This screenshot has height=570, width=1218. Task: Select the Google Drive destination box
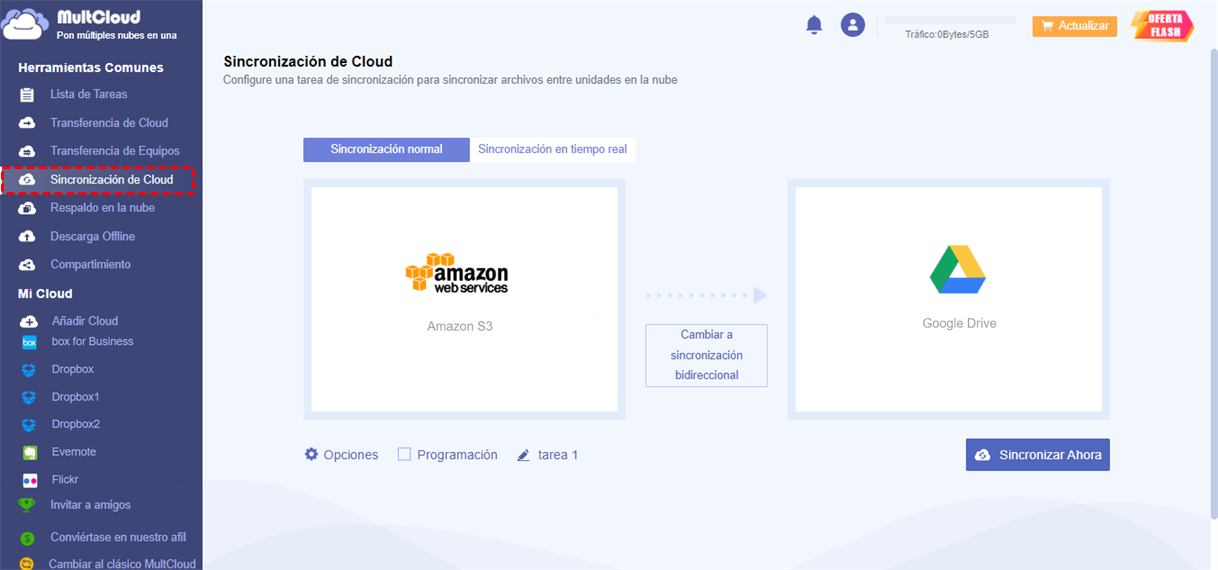tap(949, 299)
